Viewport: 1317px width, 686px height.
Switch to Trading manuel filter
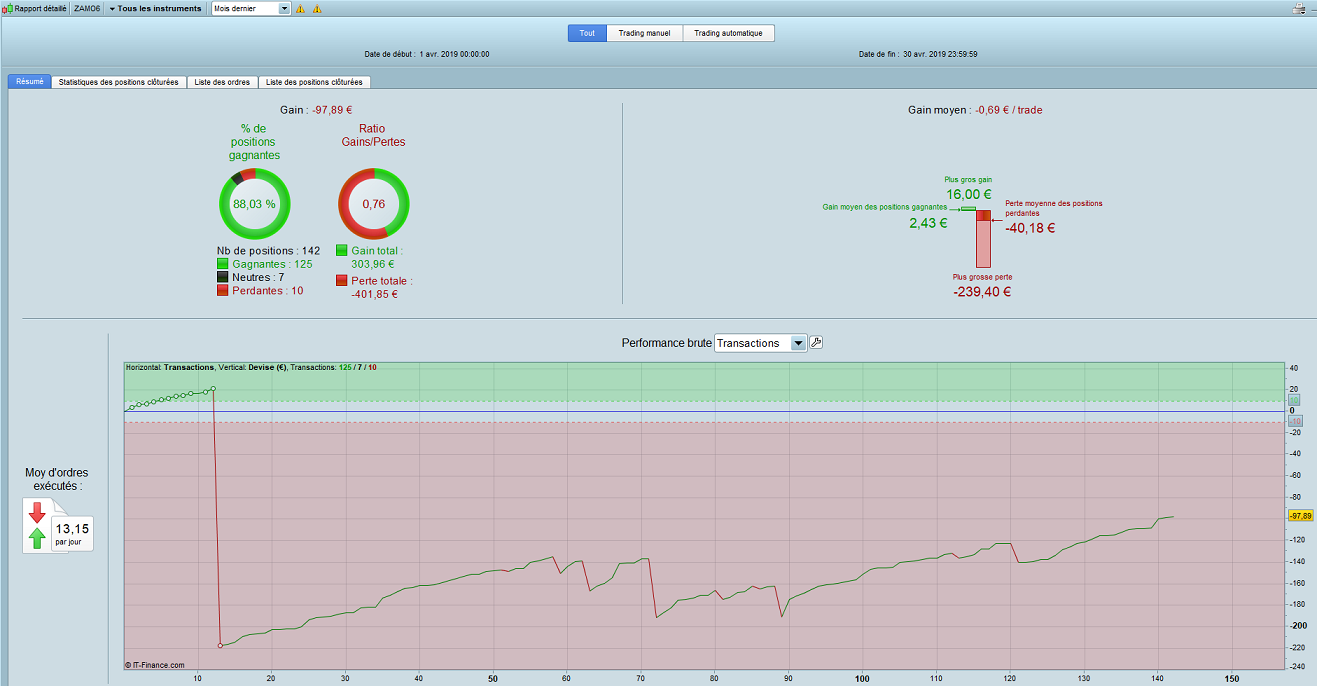pyautogui.click(x=644, y=33)
